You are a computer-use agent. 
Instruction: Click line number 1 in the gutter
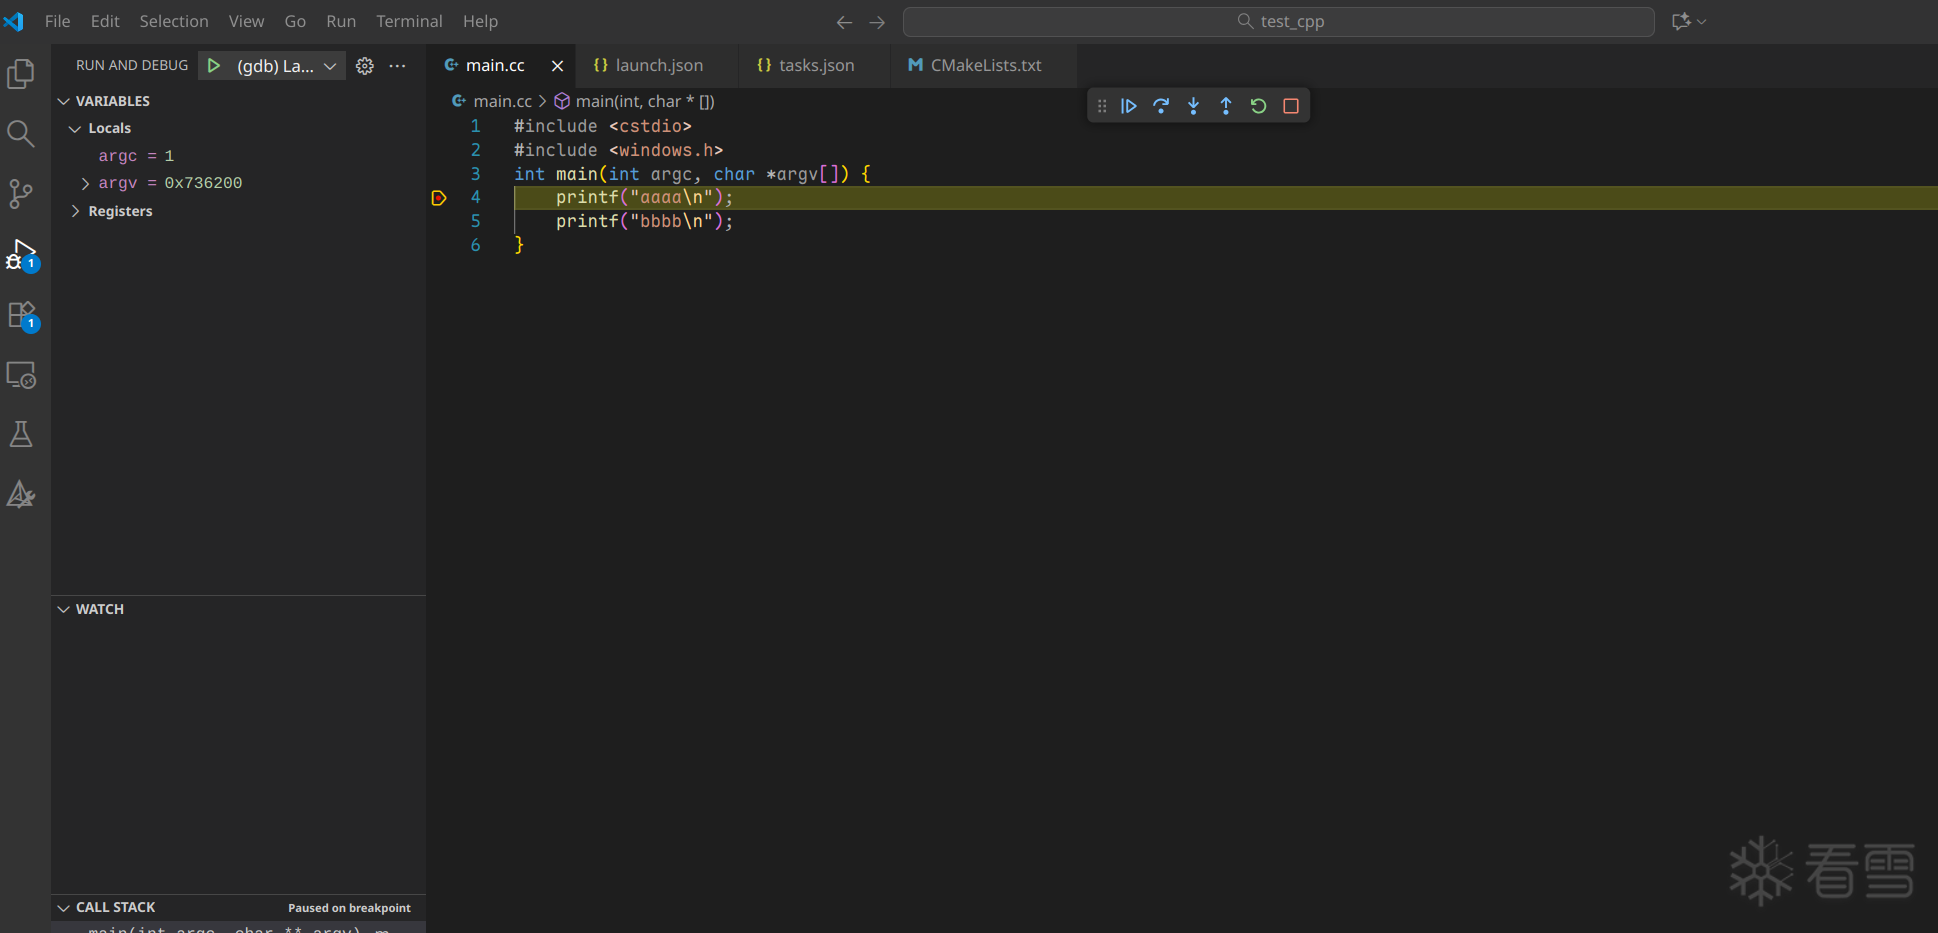476,126
